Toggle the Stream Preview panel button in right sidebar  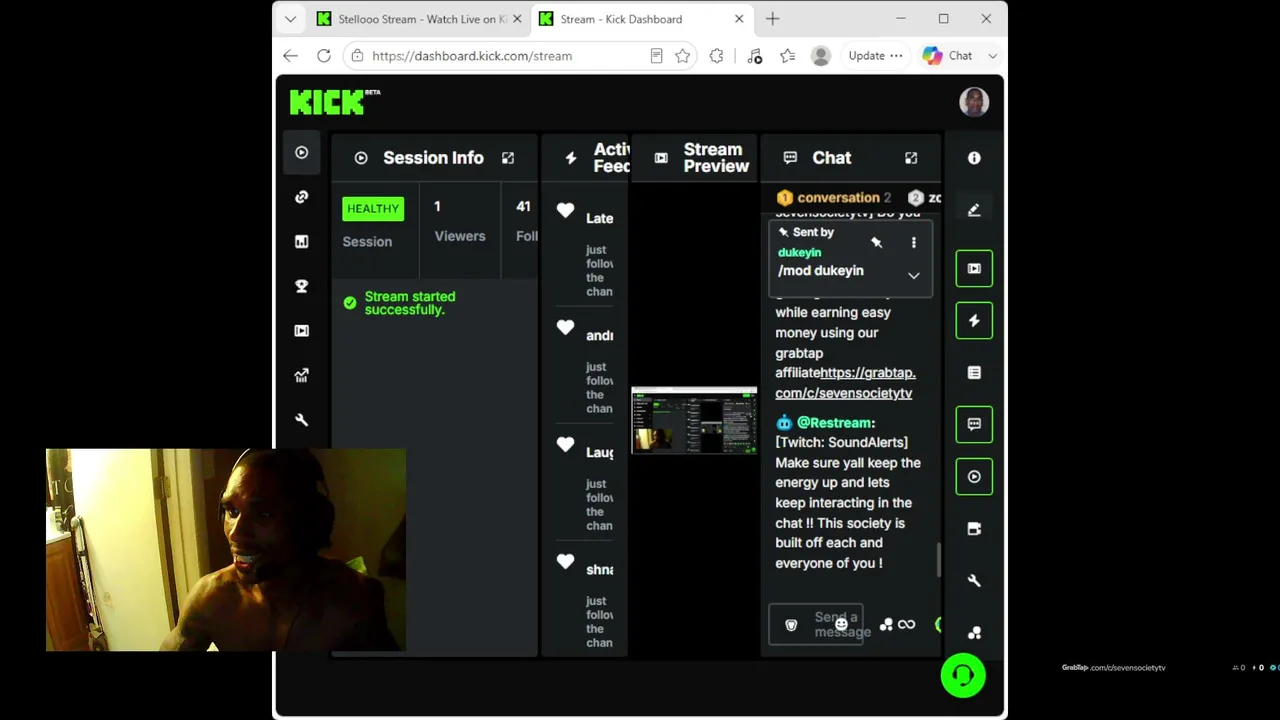[x=974, y=268]
